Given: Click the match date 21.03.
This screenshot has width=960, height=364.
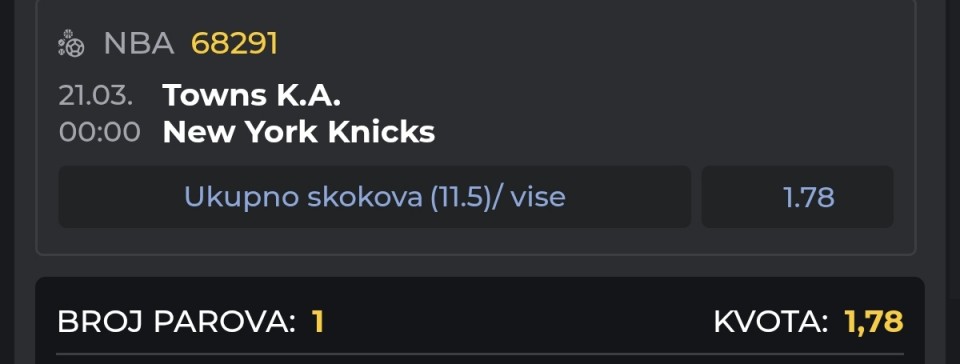Looking at the screenshot, I should tap(96, 96).
